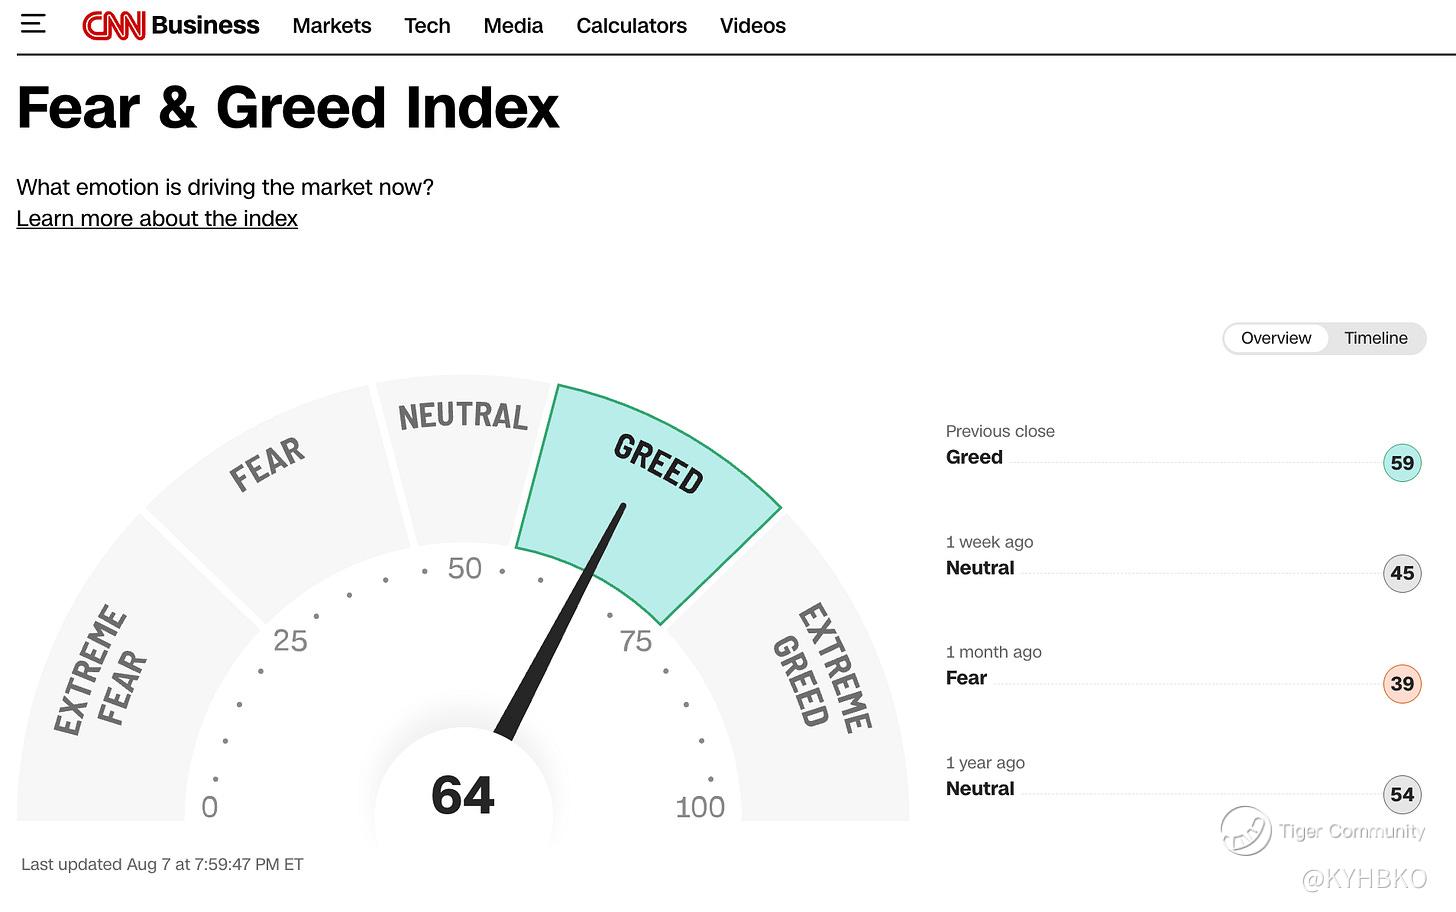Open the Tech section
Screen dimensions: 1456x912
(427, 26)
